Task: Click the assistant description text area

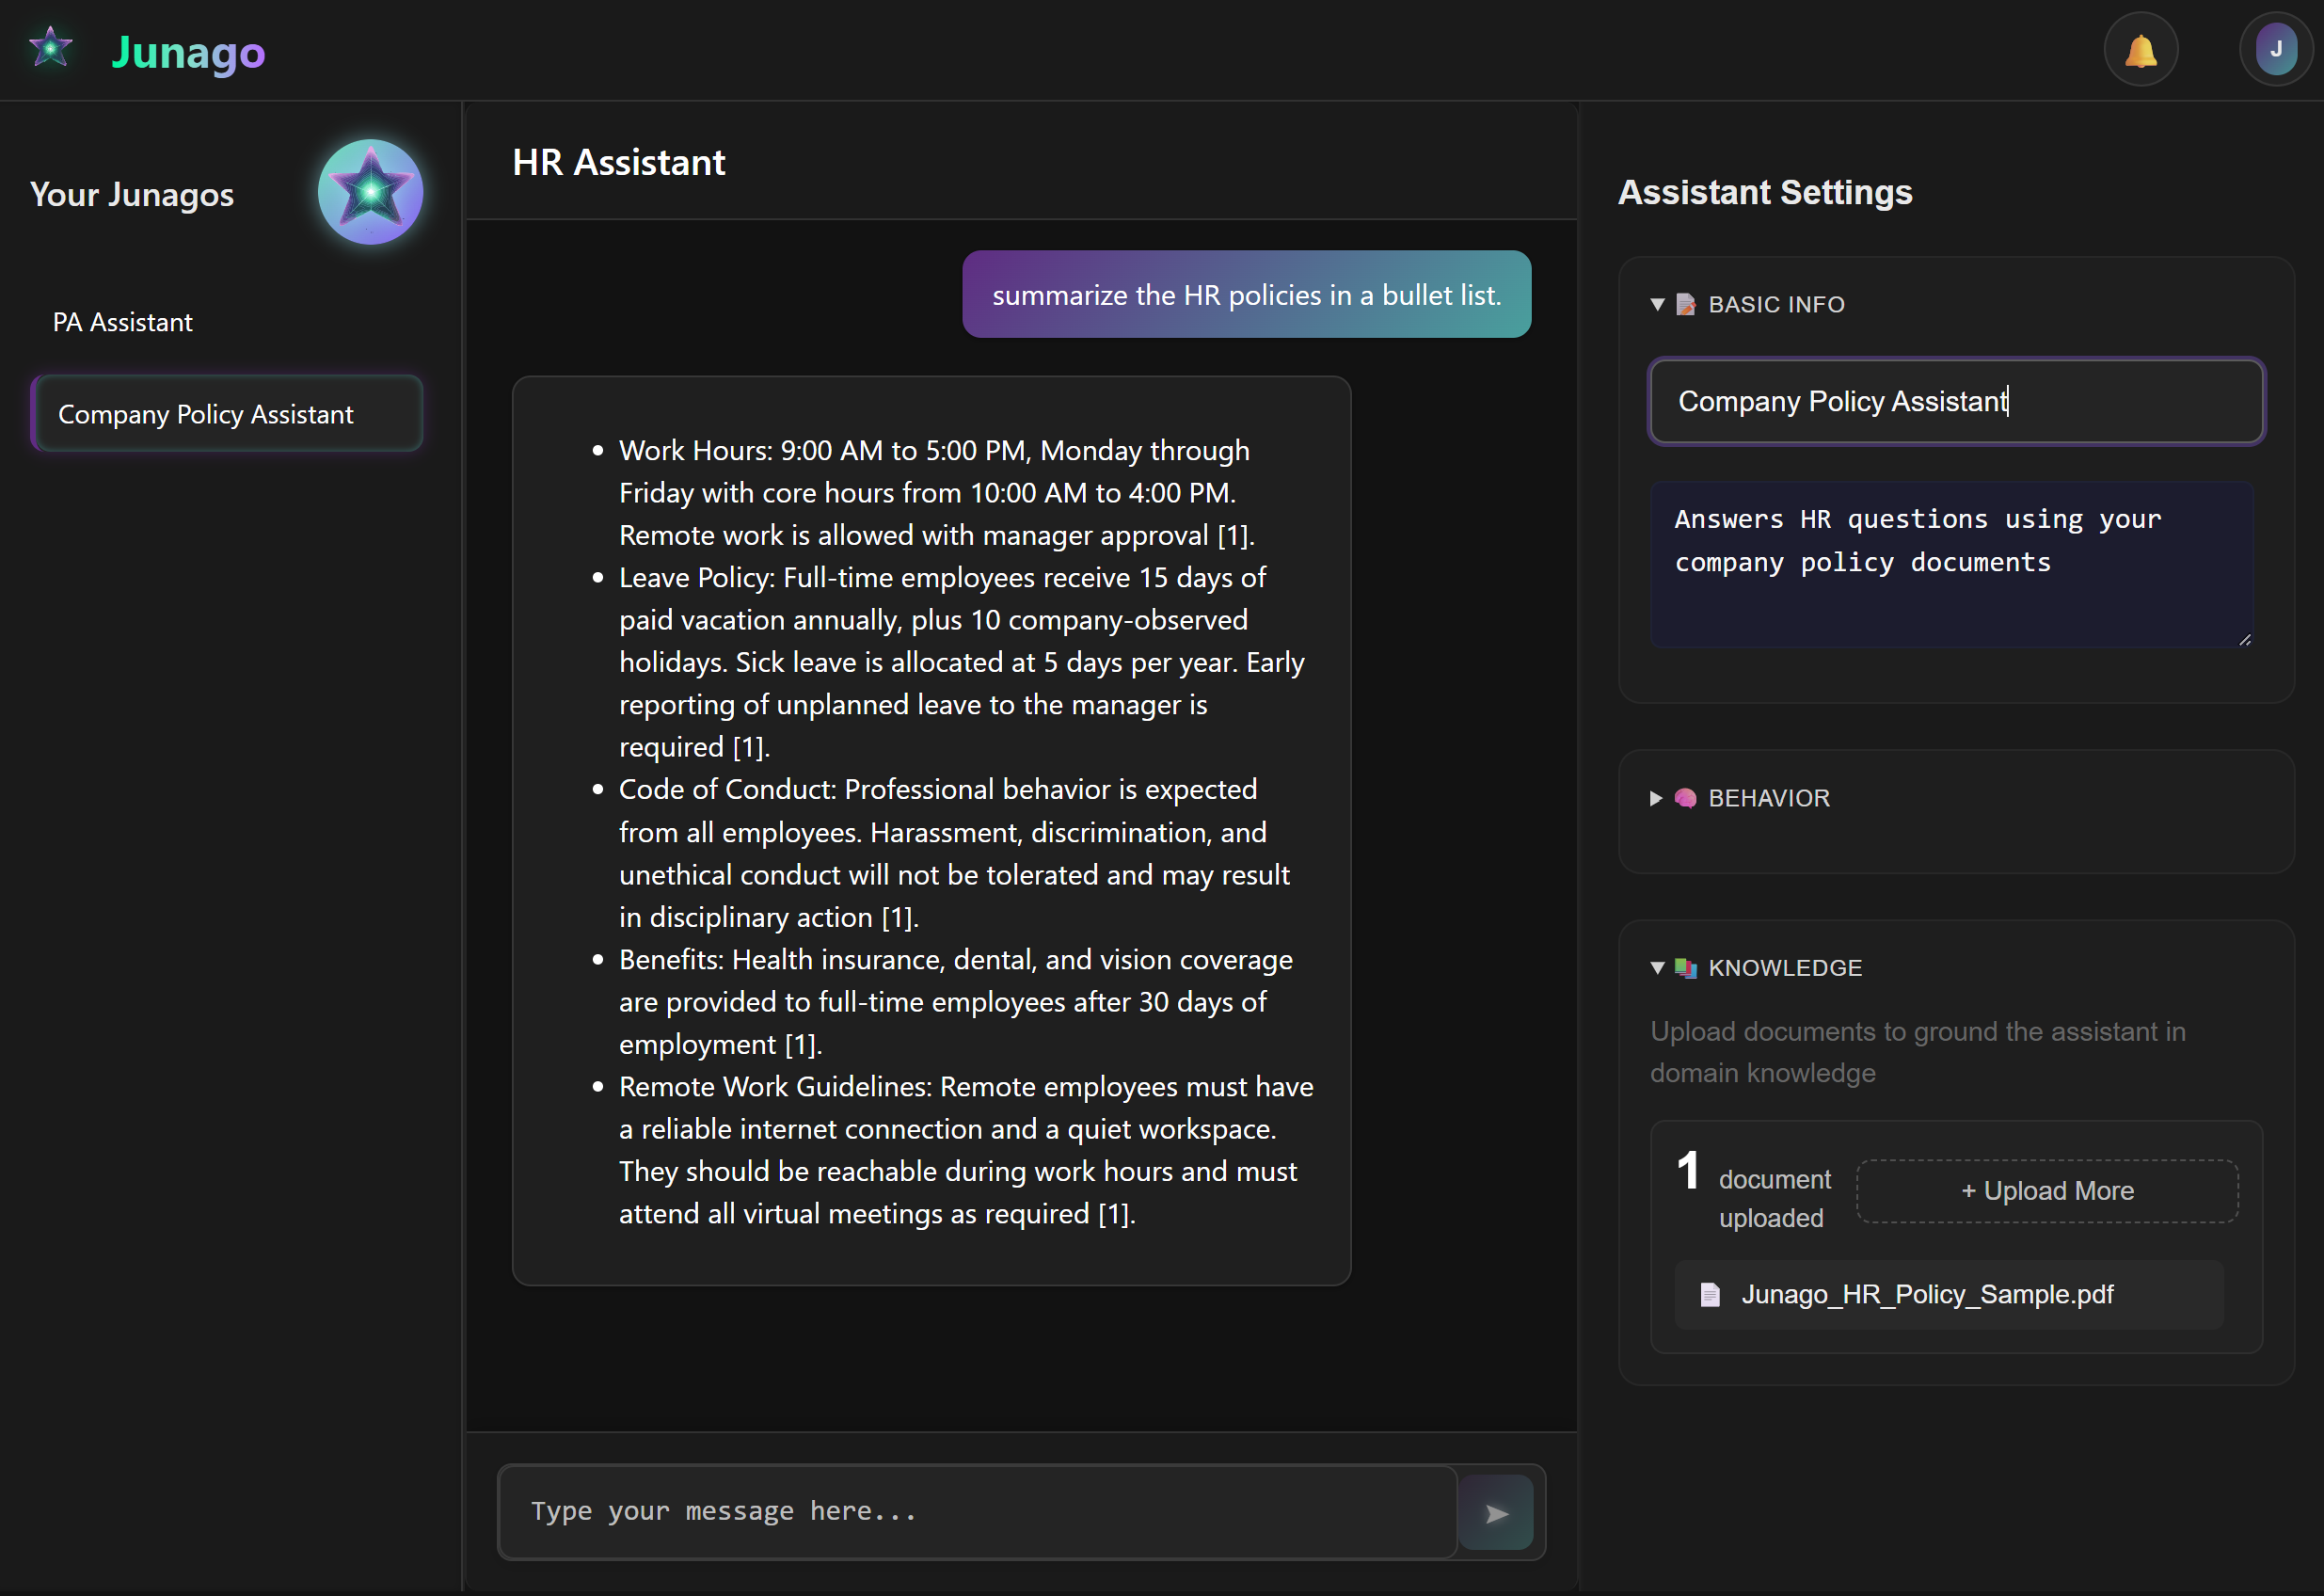Action: tap(1950, 565)
